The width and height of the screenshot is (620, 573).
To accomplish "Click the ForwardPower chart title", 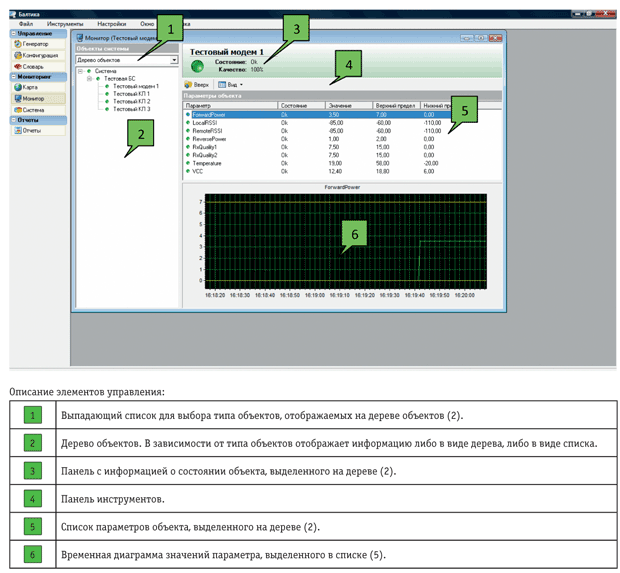I will click(x=342, y=187).
